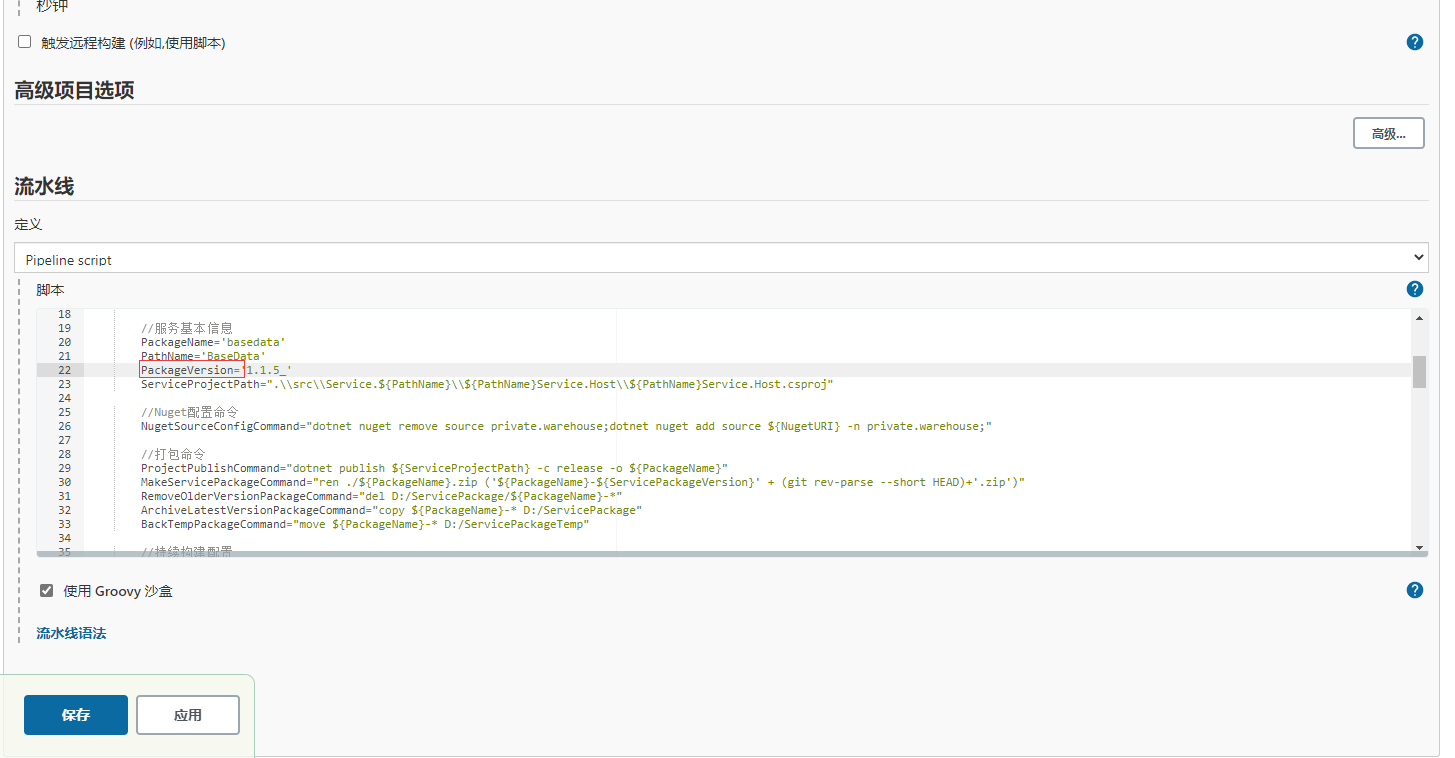The width and height of the screenshot is (1455, 758).
Task: Click the 高级... button
Action: [1388, 132]
